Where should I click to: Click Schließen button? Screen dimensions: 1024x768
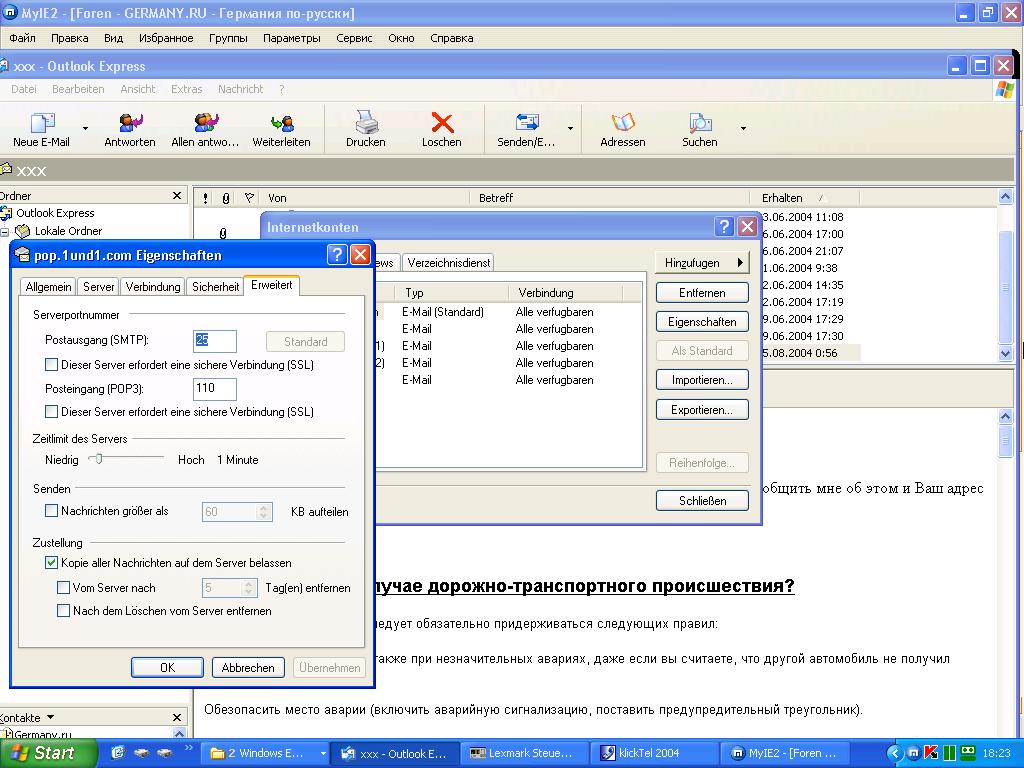coord(702,501)
